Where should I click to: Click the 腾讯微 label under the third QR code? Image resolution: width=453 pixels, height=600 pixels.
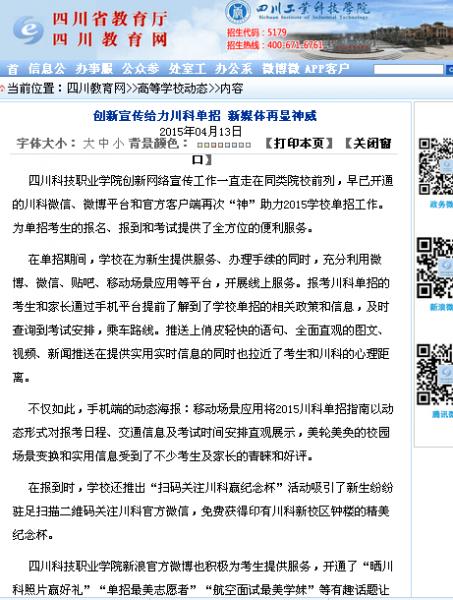pyautogui.click(x=442, y=414)
